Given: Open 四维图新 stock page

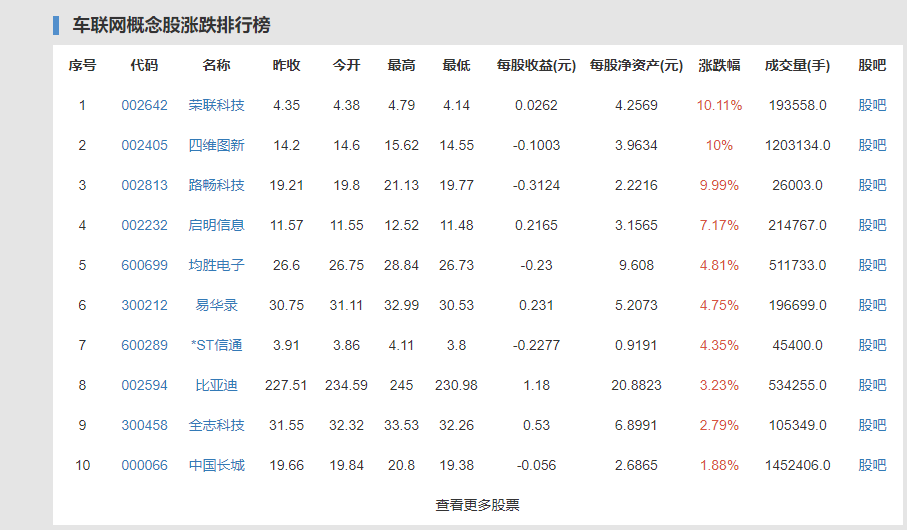Looking at the screenshot, I should point(216,145).
